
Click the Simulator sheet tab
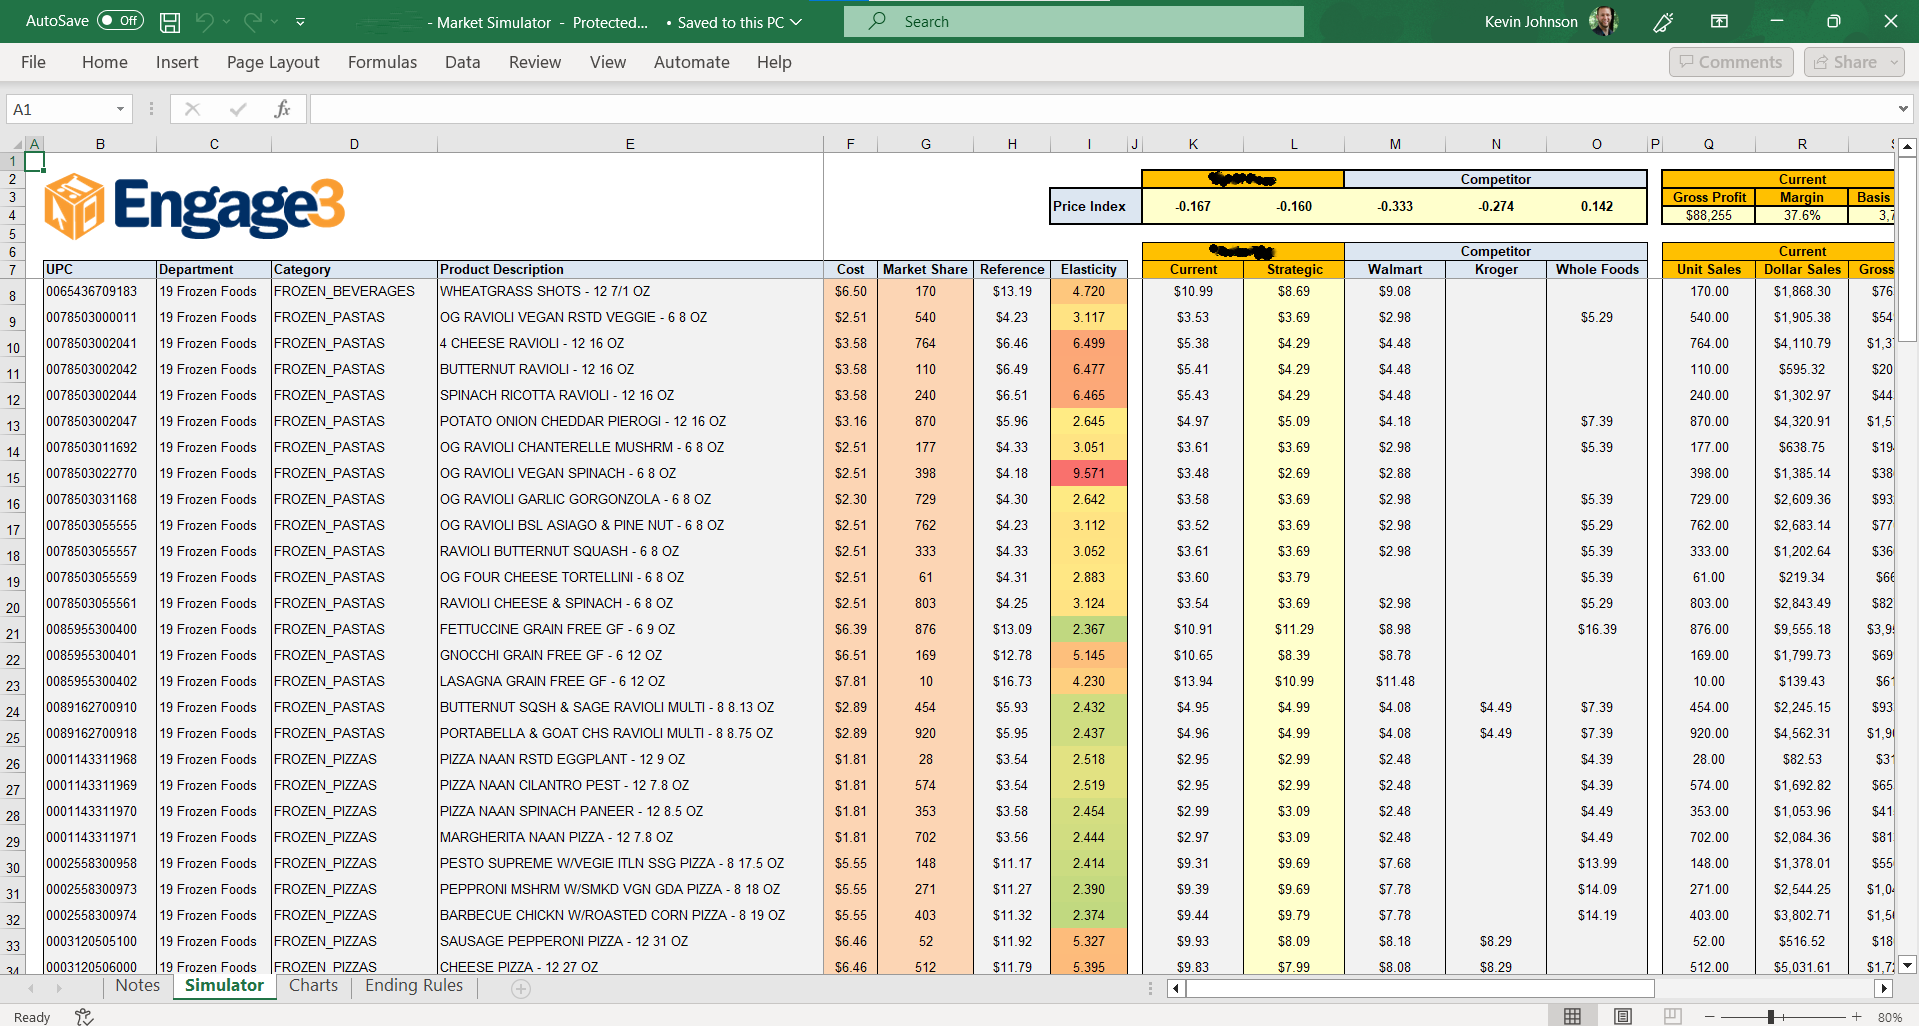click(x=224, y=986)
